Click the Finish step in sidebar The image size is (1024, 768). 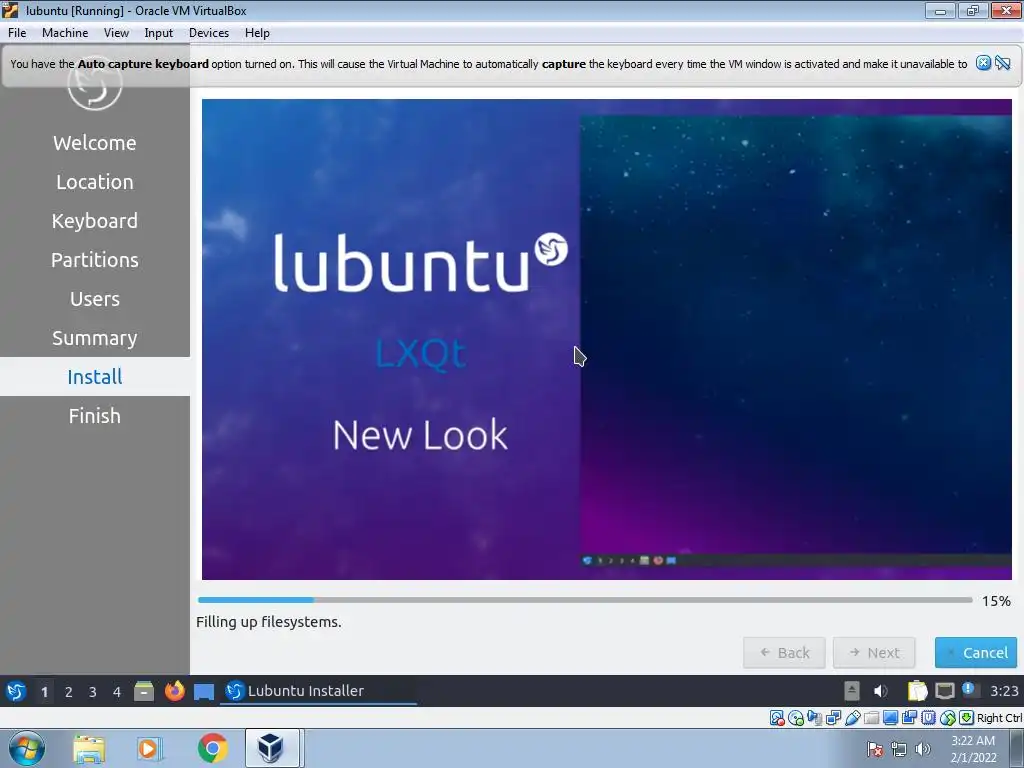click(95, 416)
